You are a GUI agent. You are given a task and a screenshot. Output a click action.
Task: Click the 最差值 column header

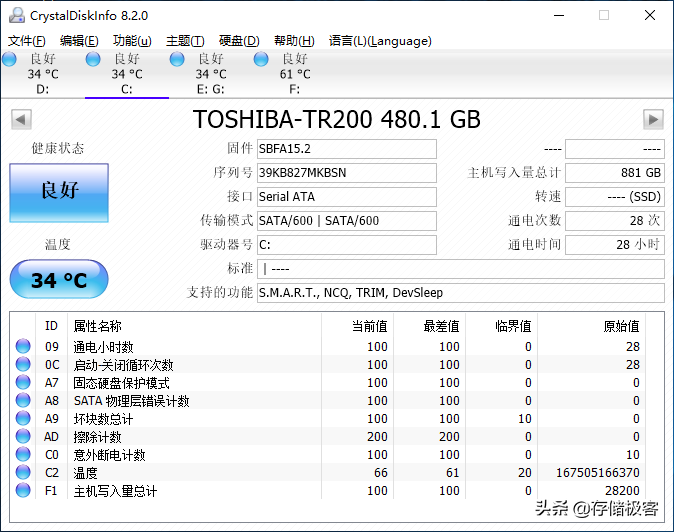pyautogui.click(x=441, y=326)
